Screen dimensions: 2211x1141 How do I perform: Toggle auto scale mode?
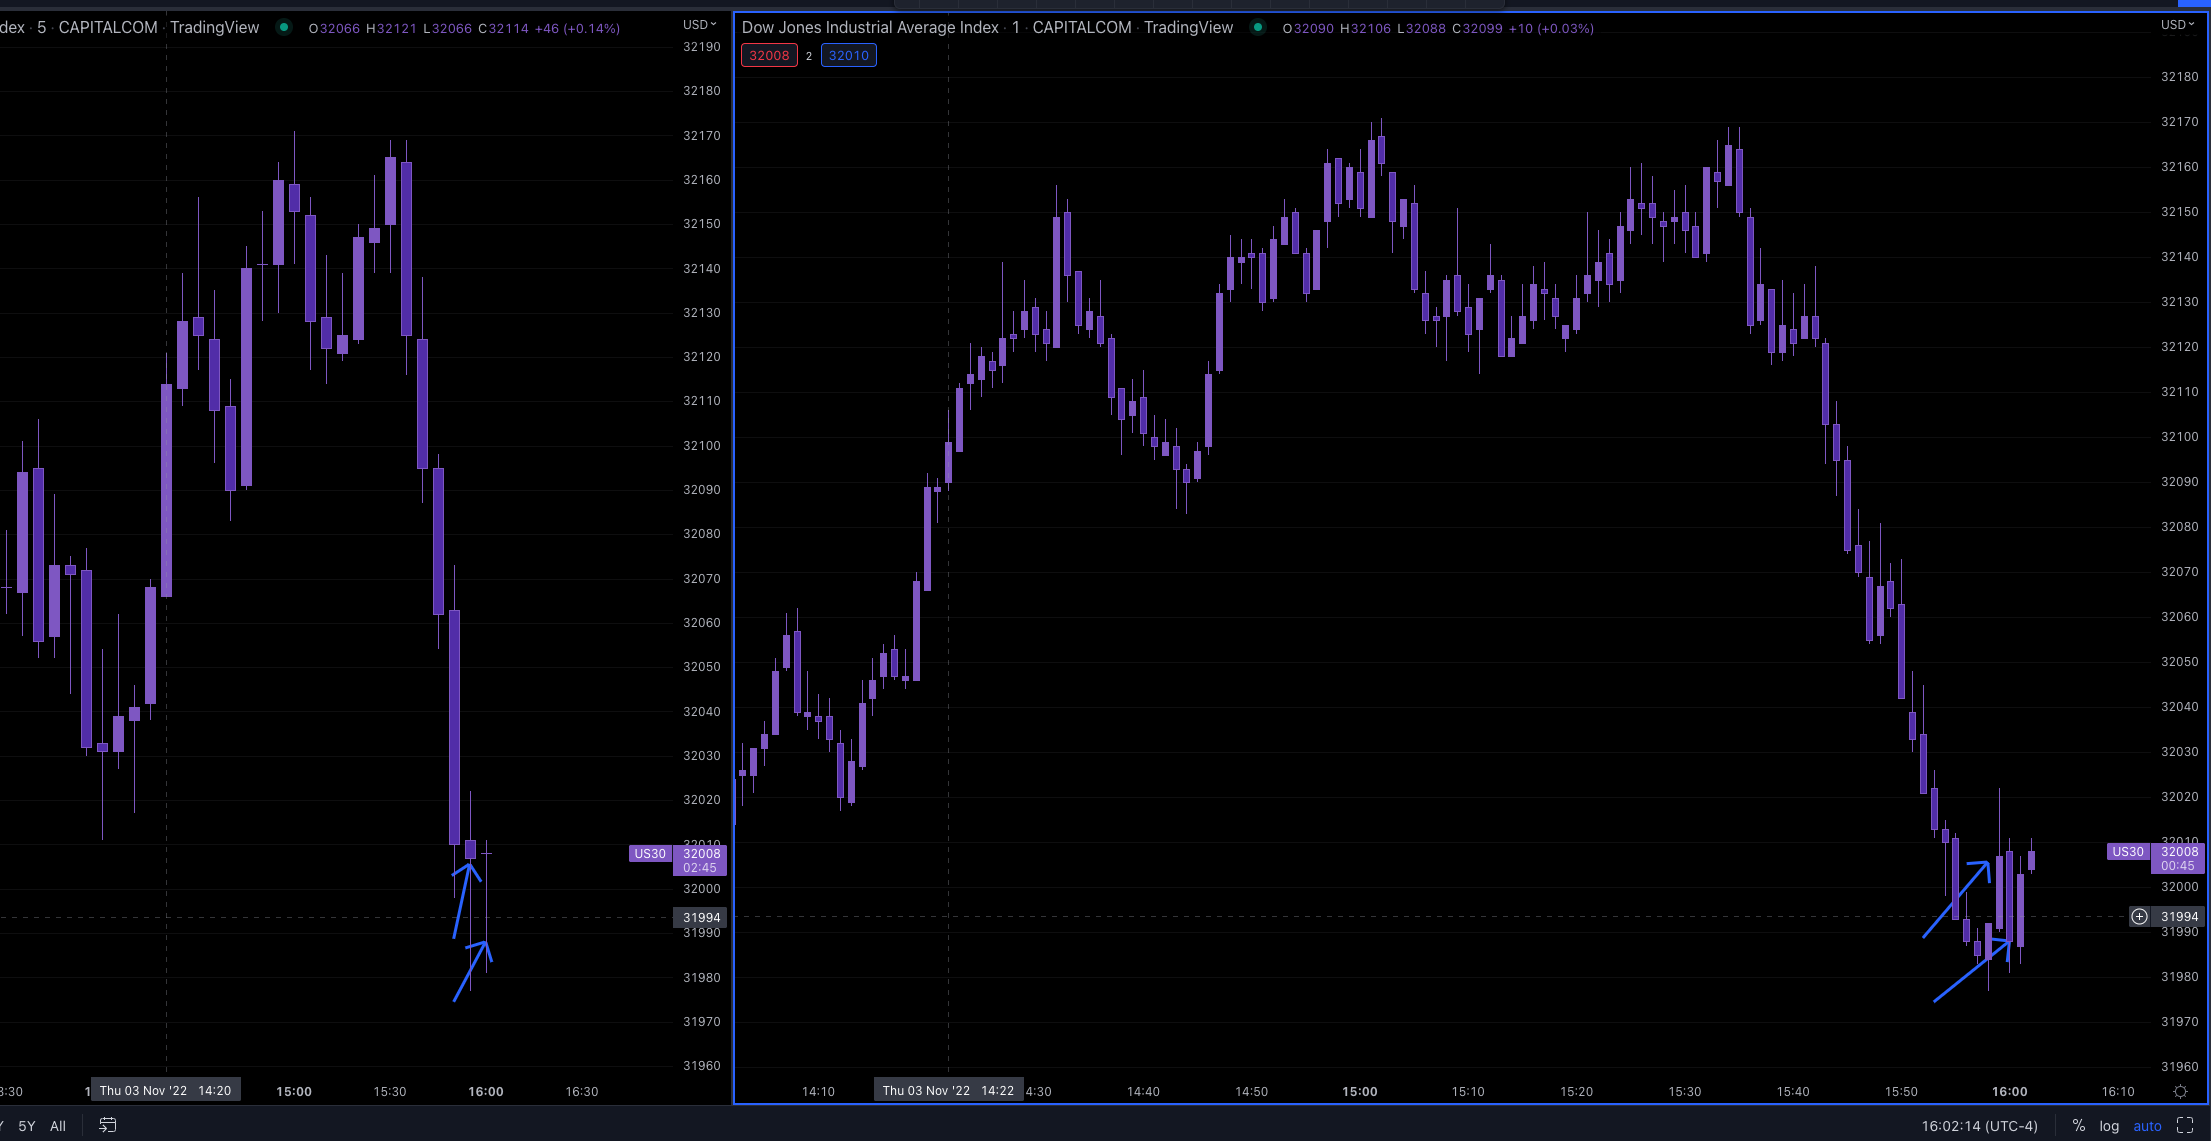click(2148, 1125)
